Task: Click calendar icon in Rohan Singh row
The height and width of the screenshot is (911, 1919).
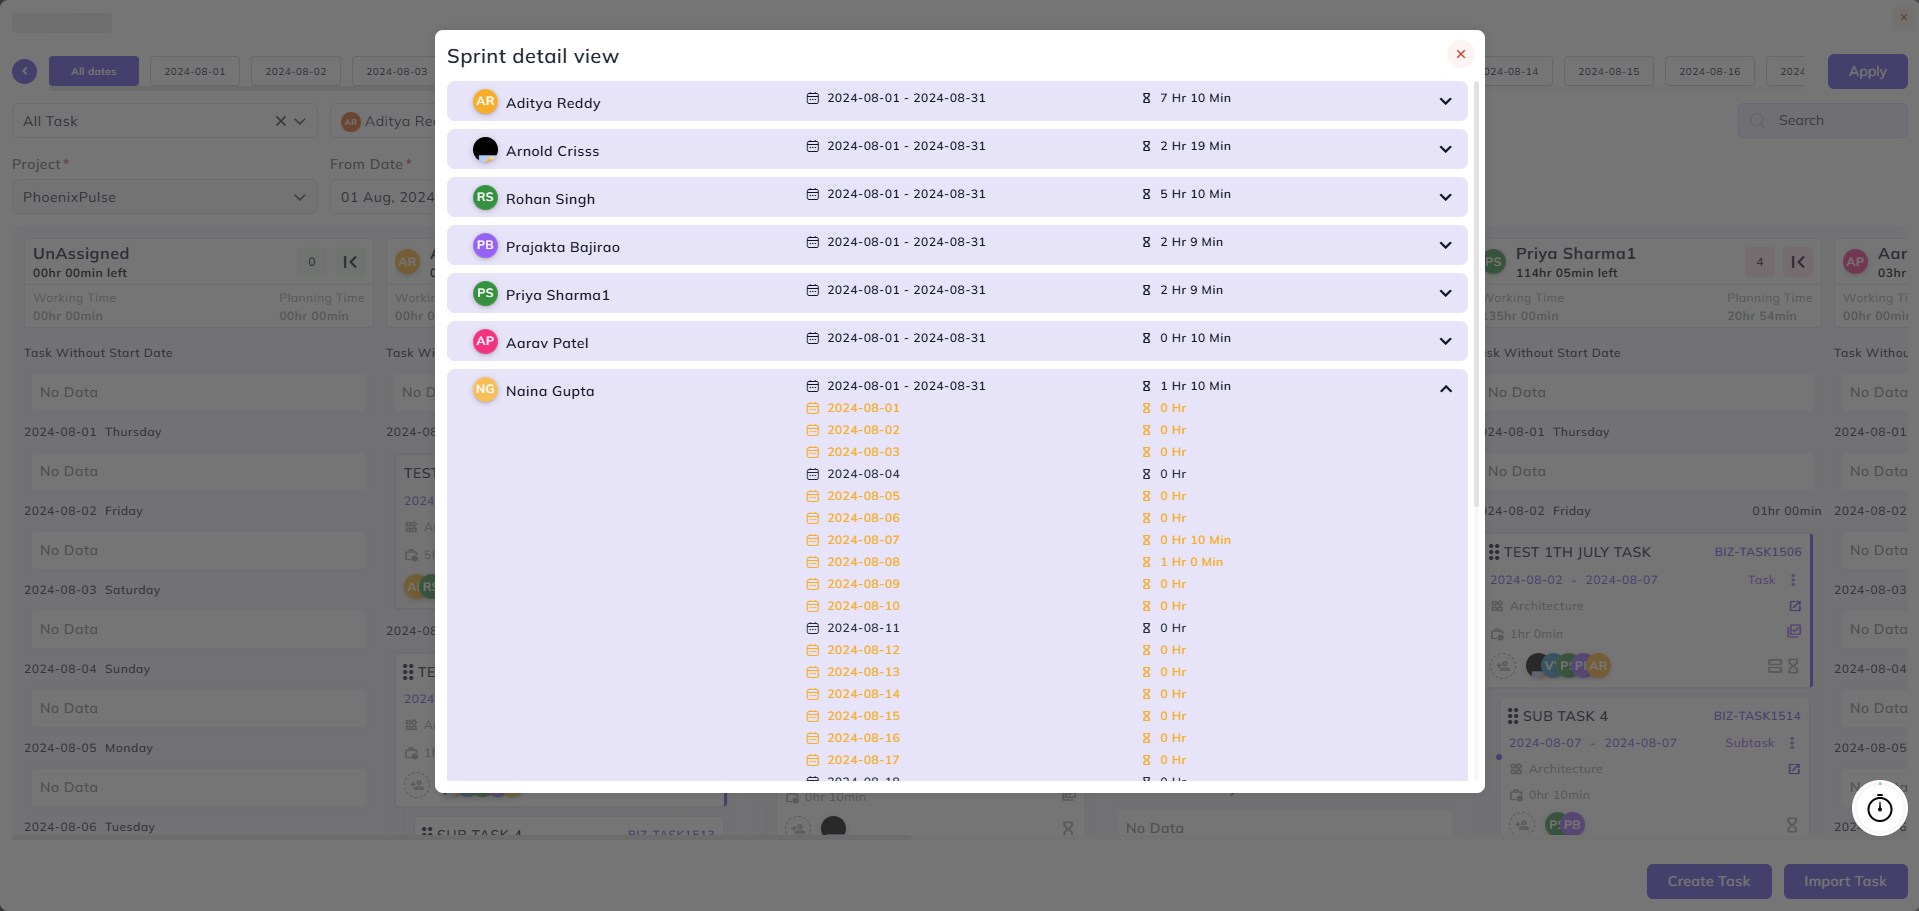Action: pyautogui.click(x=813, y=194)
